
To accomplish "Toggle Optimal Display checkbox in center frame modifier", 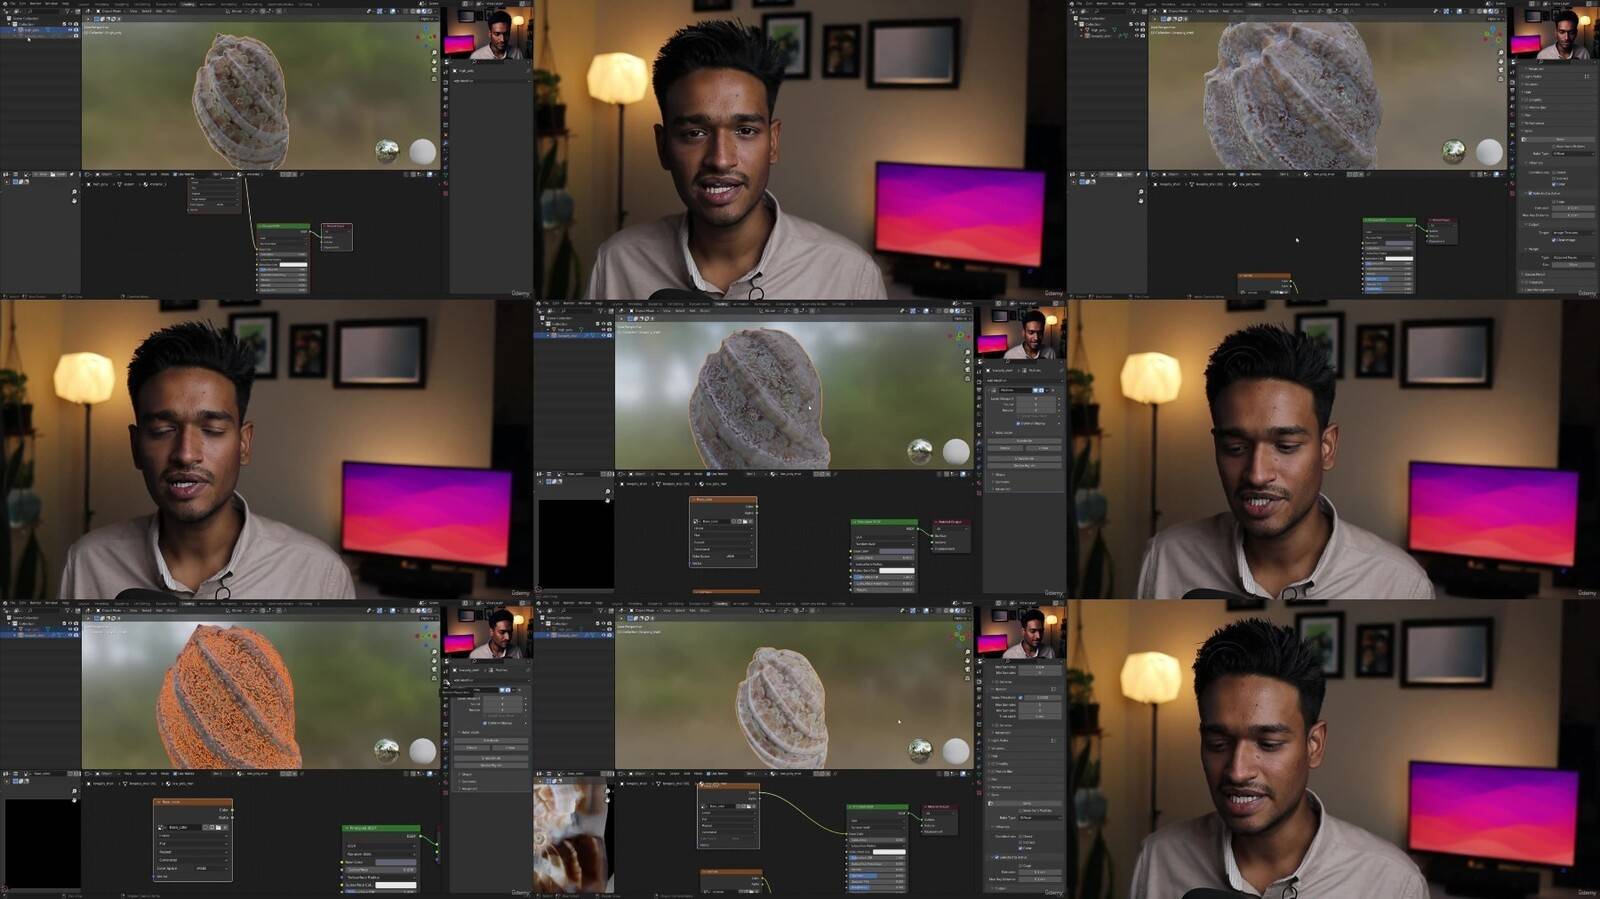I will point(1019,423).
